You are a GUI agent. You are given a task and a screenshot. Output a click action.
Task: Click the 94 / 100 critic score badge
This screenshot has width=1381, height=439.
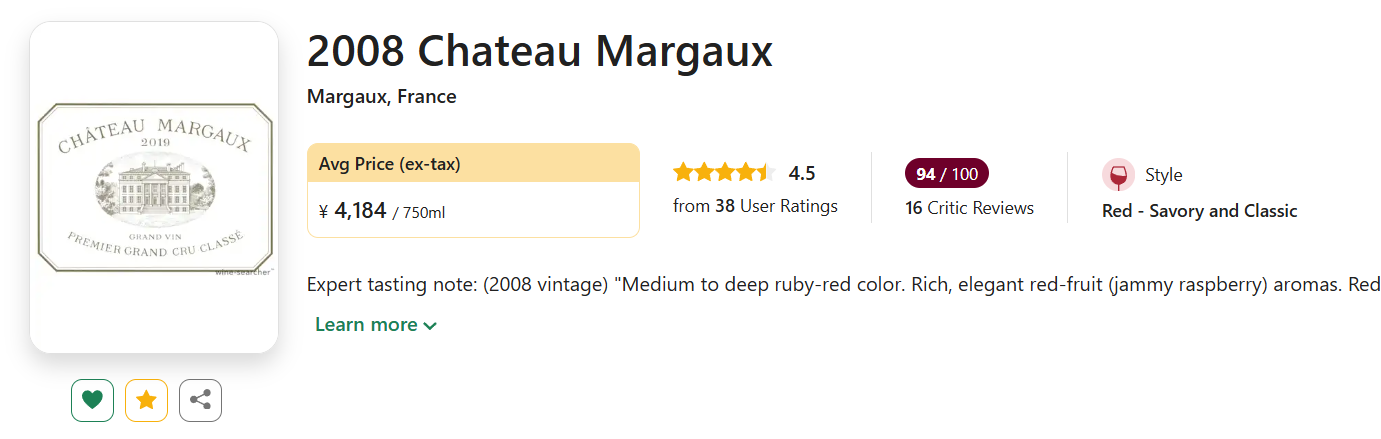946,174
